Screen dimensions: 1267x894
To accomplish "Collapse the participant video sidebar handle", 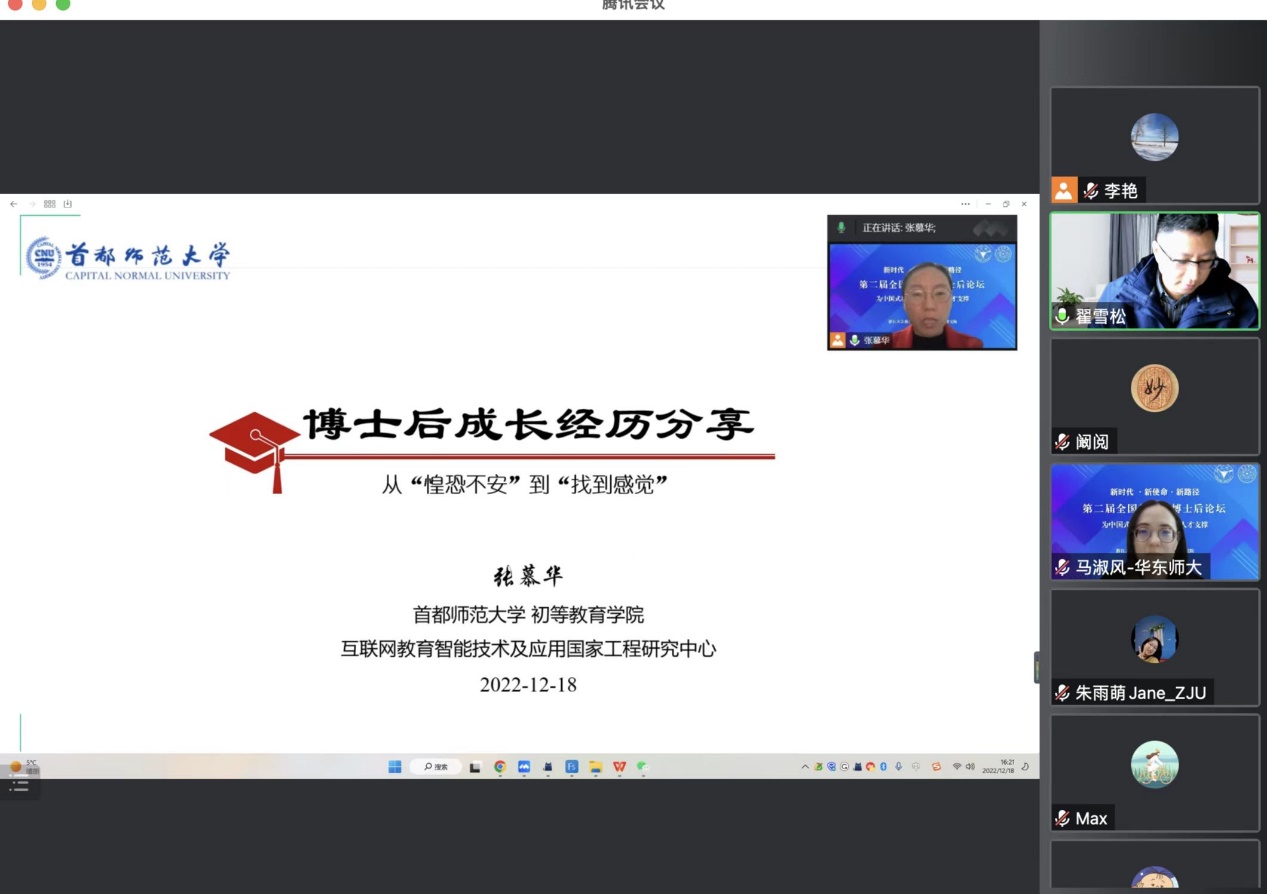I will 1036,667.
